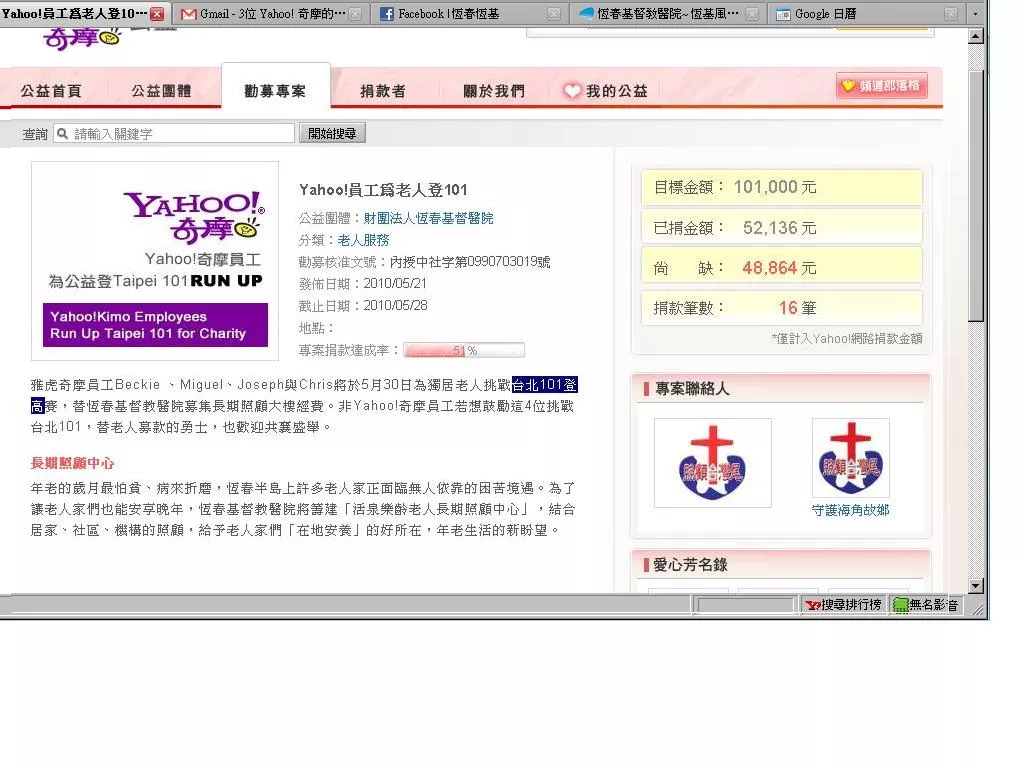The height and width of the screenshot is (768, 1024).
Task: Open the 恆春基督教醫院 browser tab
Action: (667, 14)
